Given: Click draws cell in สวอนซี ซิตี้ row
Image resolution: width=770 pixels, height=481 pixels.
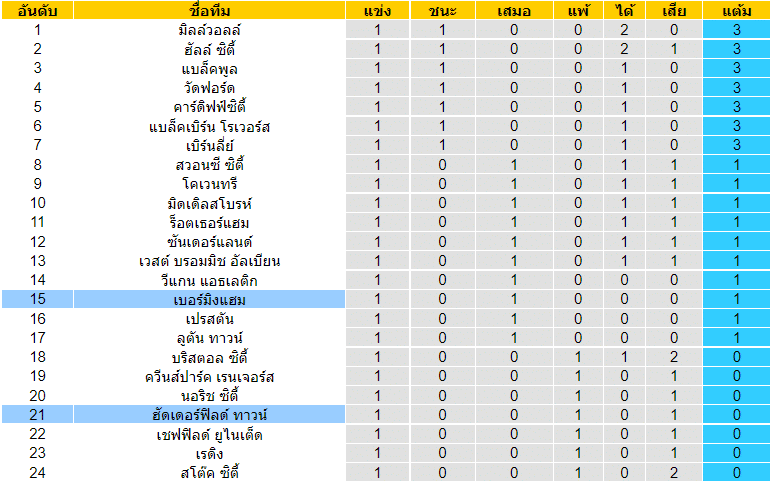Looking at the screenshot, I should click(x=514, y=165).
